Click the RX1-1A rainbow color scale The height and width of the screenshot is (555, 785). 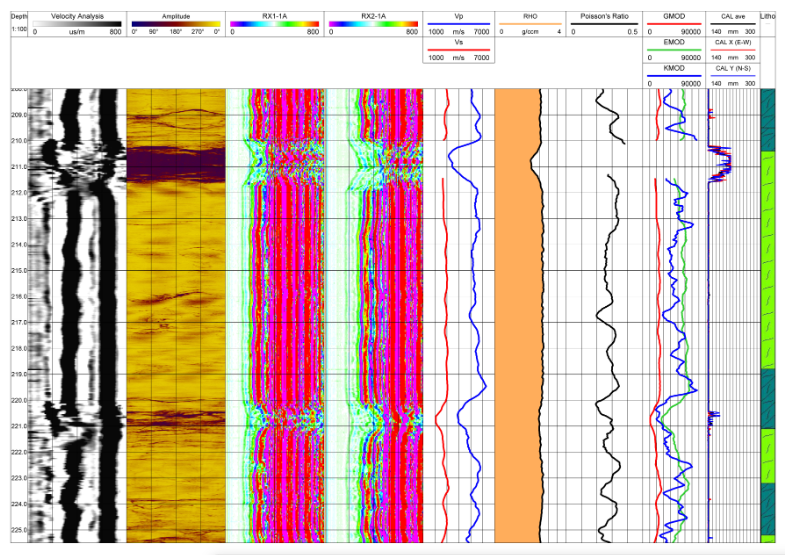(273, 24)
